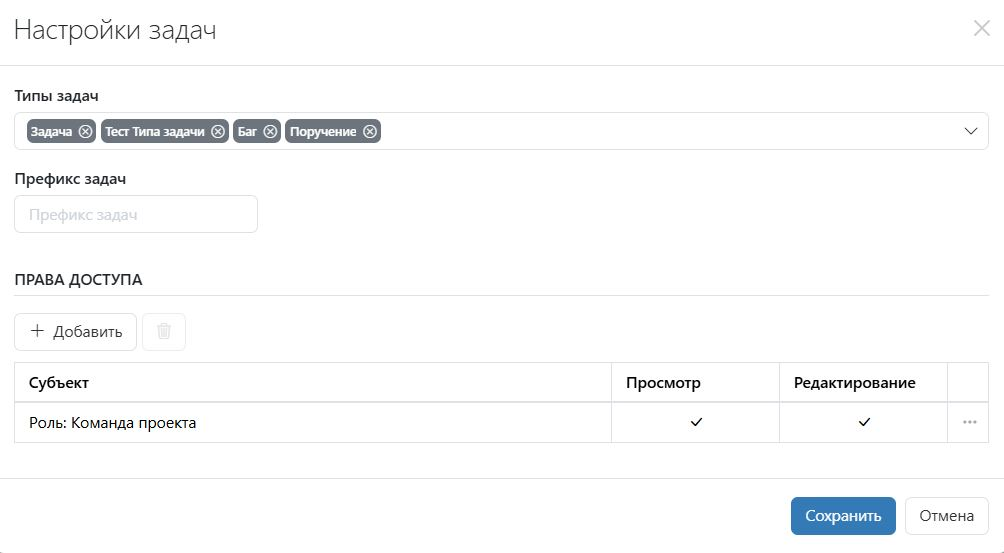Toggle Редактирование checkmark for Команда проекта
1004x553 pixels.
coord(864,423)
